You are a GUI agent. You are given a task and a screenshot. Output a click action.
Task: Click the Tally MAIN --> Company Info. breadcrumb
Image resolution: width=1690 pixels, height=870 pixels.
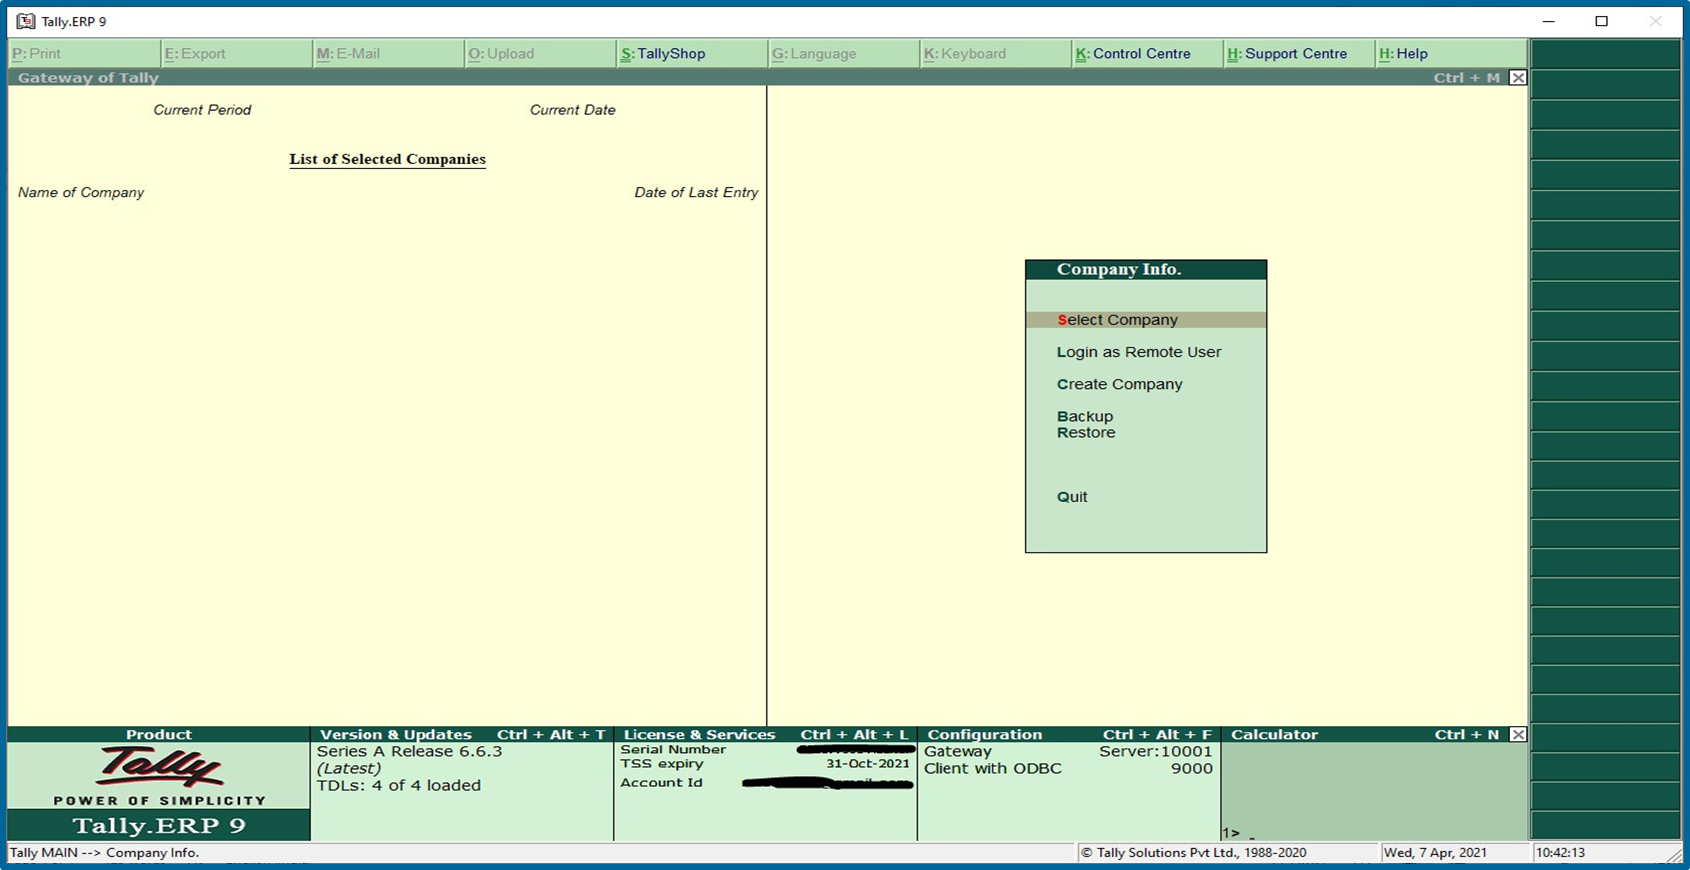104,853
